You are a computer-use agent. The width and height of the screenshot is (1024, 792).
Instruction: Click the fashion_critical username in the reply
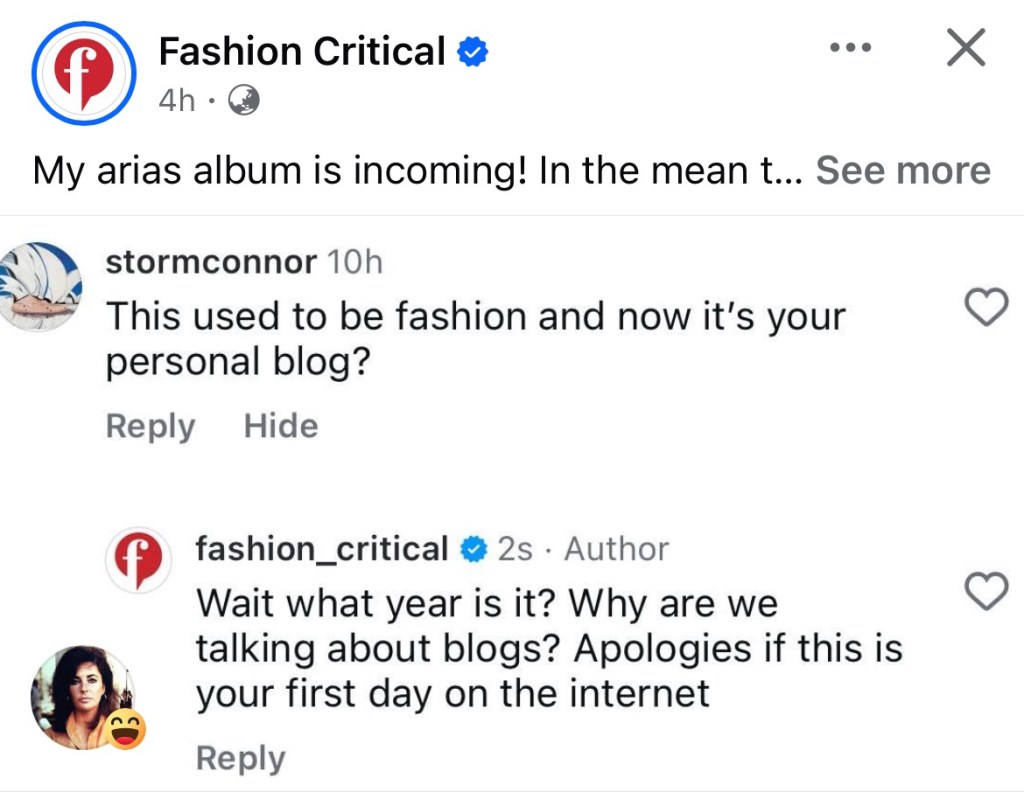pyautogui.click(x=321, y=549)
